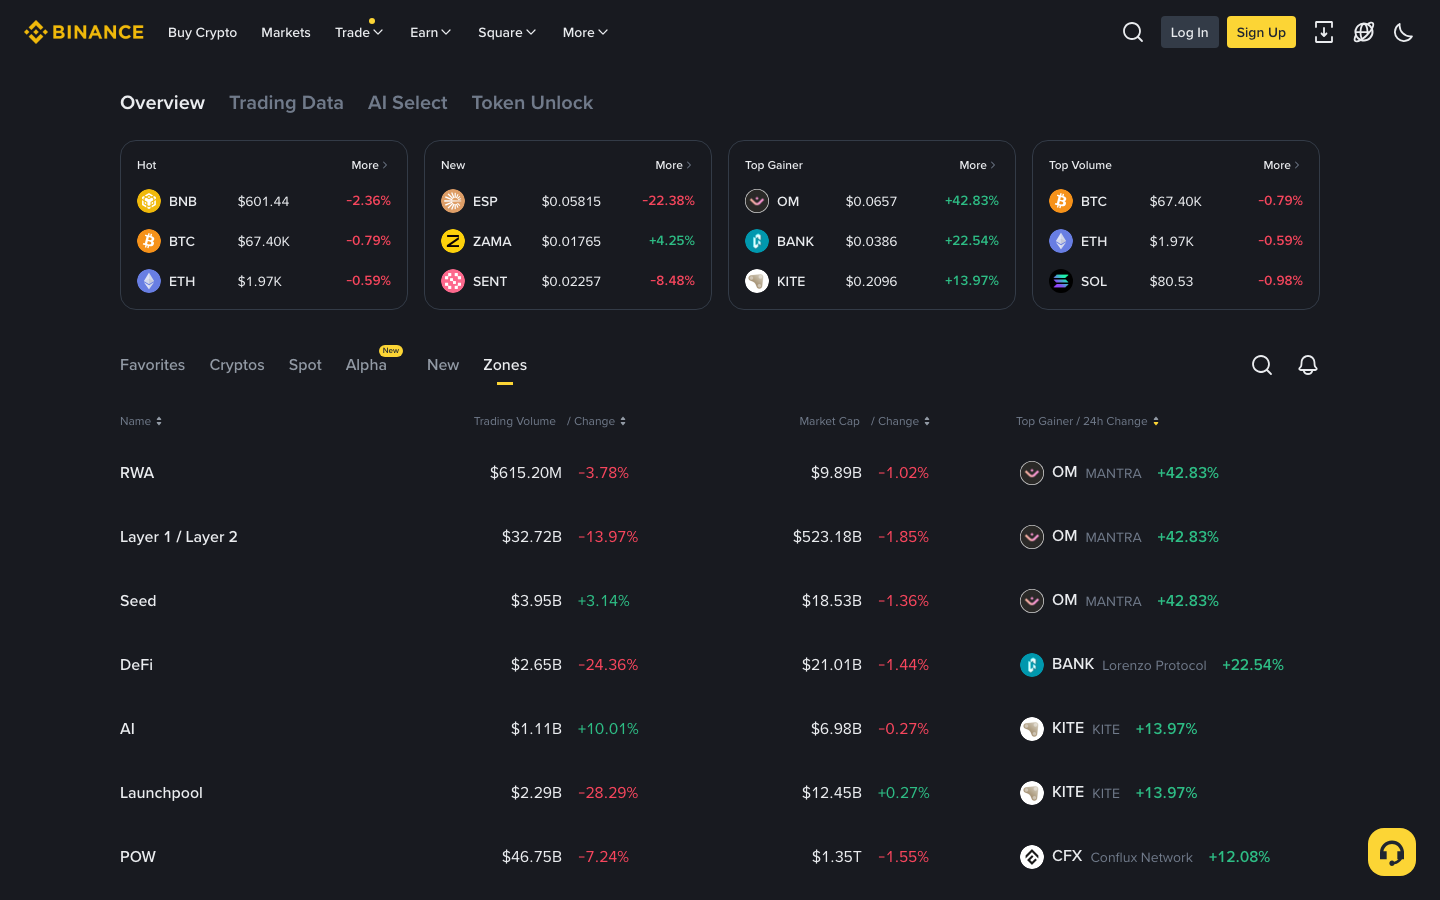Image resolution: width=1440 pixels, height=900 pixels.
Task: Click the OM token icon under Top Gainer
Action: (x=757, y=201)
